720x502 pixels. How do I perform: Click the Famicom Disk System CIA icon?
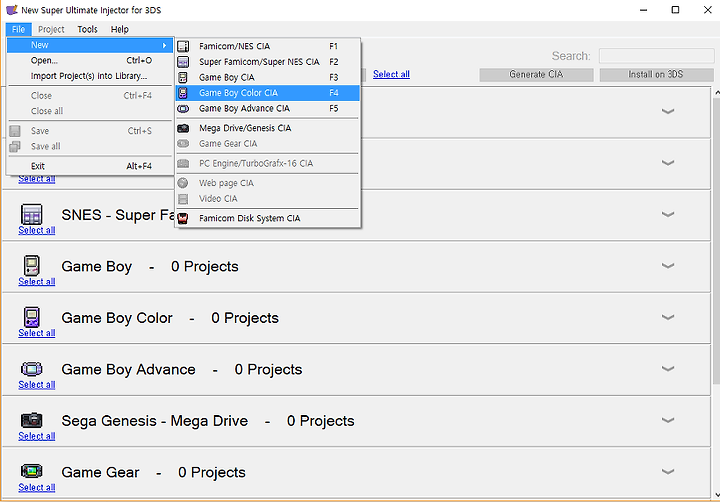click(x=183, y=218)
